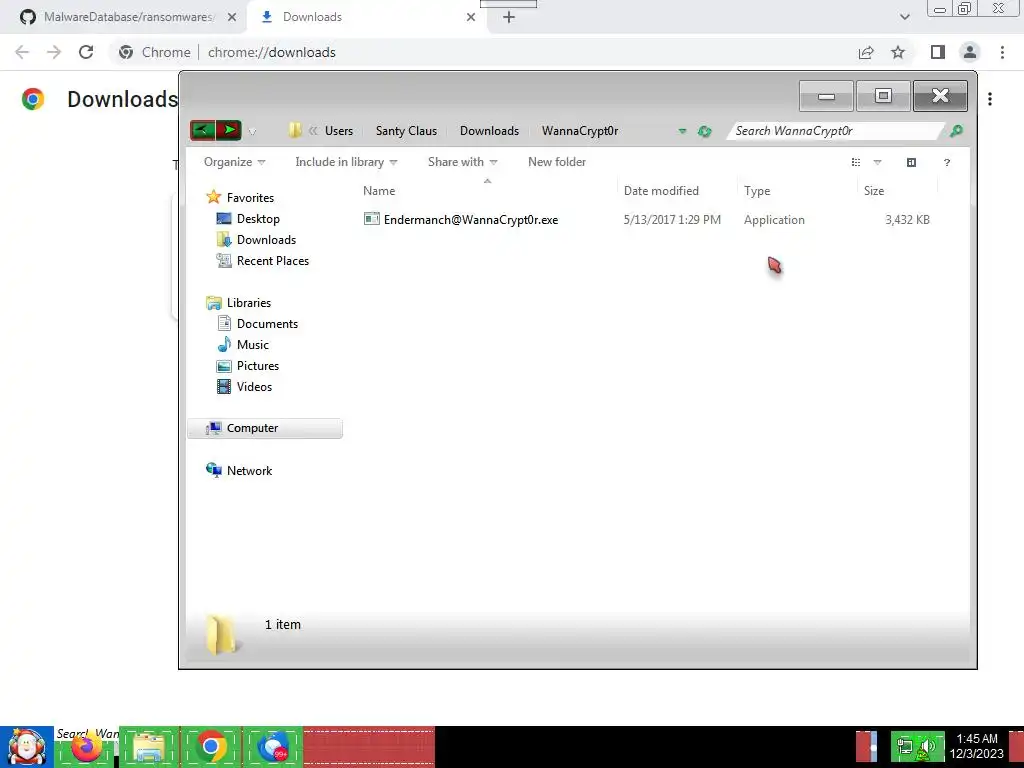Open the Santa Start button
The height and width of the screenshot is (768, 1024).
pos(27,747)
